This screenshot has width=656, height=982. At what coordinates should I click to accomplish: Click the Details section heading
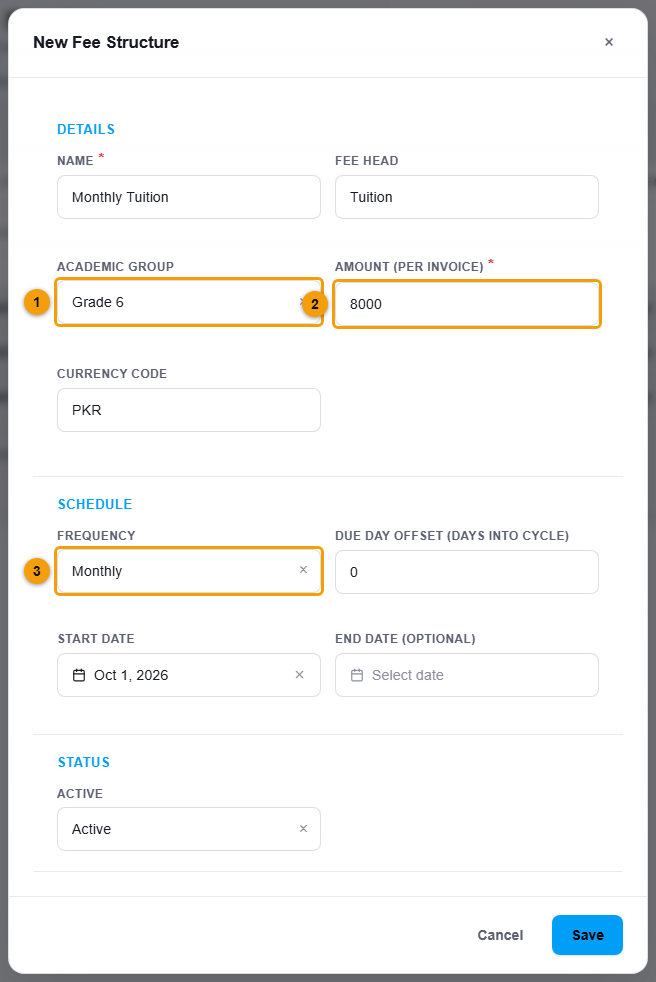(x=86, y=129)
